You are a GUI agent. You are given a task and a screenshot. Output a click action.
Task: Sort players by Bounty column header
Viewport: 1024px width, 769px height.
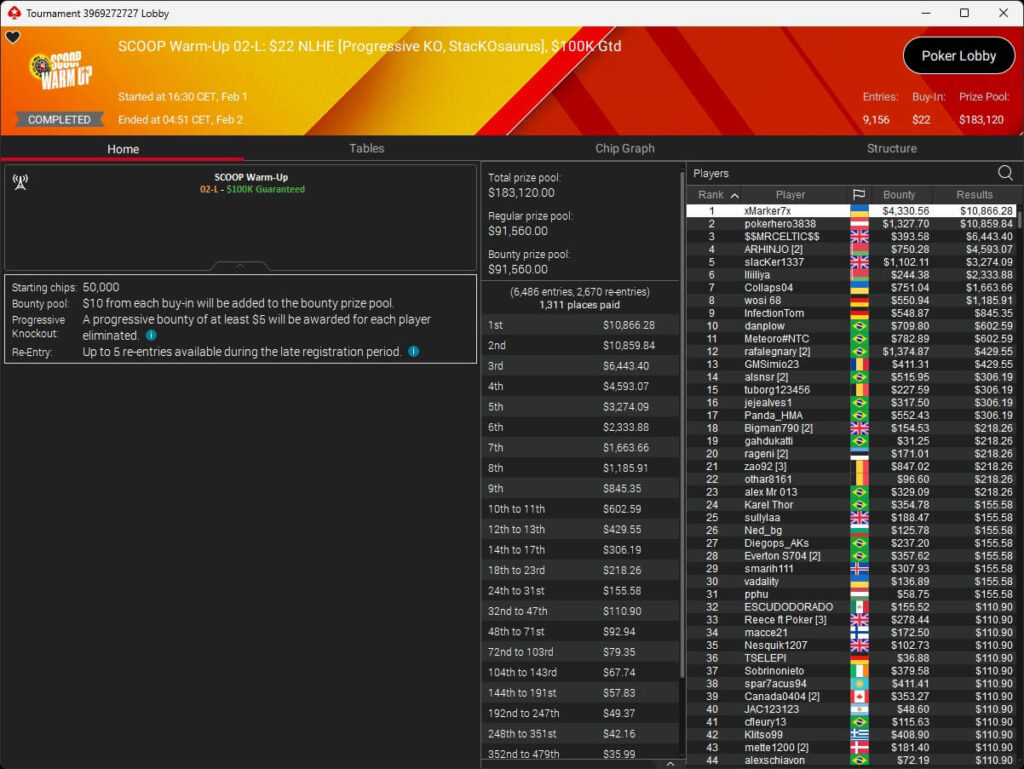tap(899, 195)
